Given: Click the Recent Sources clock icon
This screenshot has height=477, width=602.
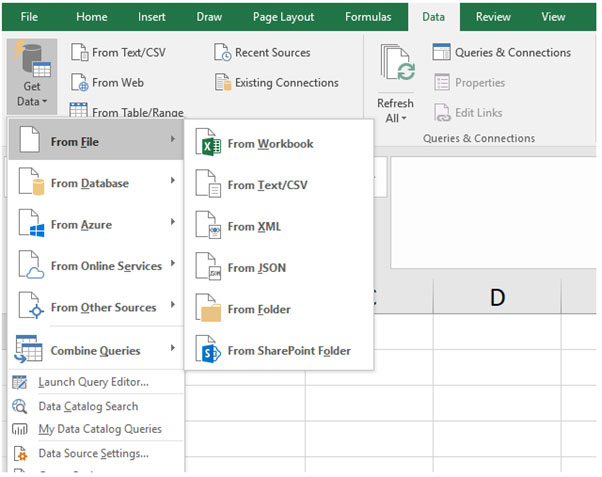Looking at the screenshot, I should (x=223, y=52).
